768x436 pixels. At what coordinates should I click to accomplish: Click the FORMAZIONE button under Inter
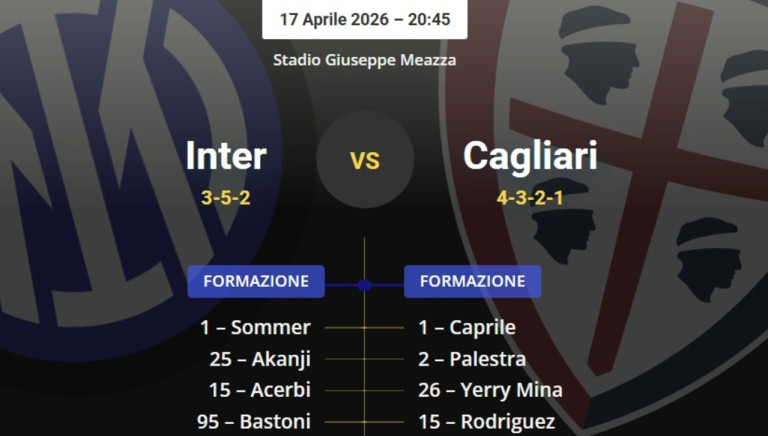click(256, 281)
